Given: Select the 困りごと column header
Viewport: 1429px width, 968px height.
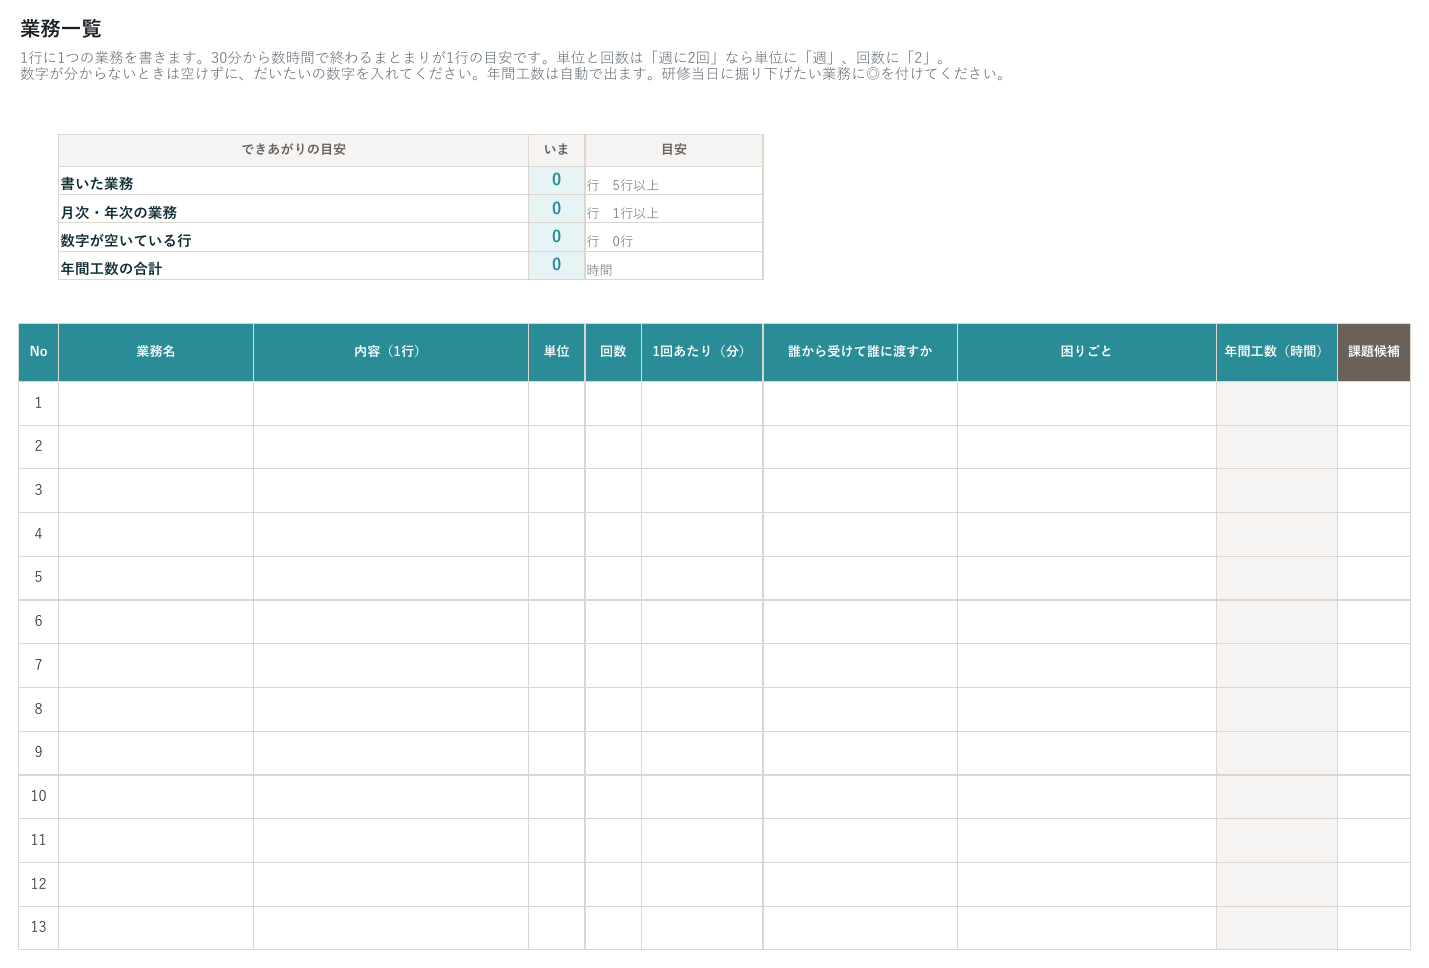Looking at the screenshot, I should click(x=1087, y=352).
